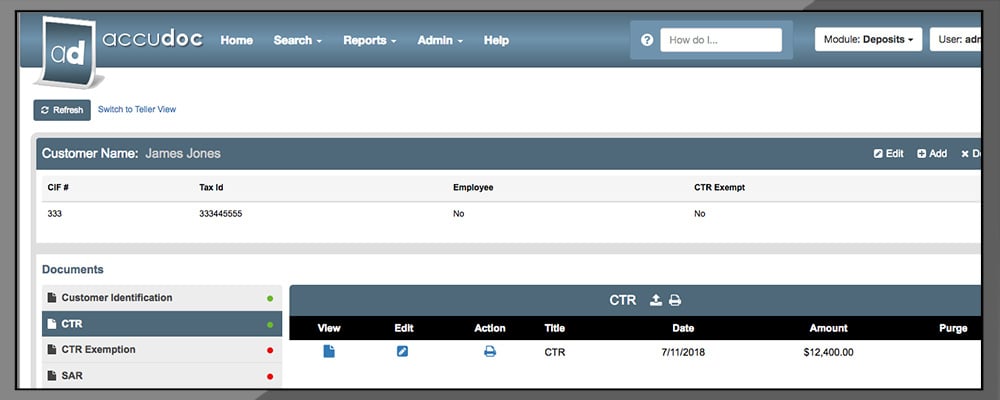This screenshot has height=400, width=1000.
Task: Click the print icon in CTR header
Action: pyautogui.click(x=675, y=300)
